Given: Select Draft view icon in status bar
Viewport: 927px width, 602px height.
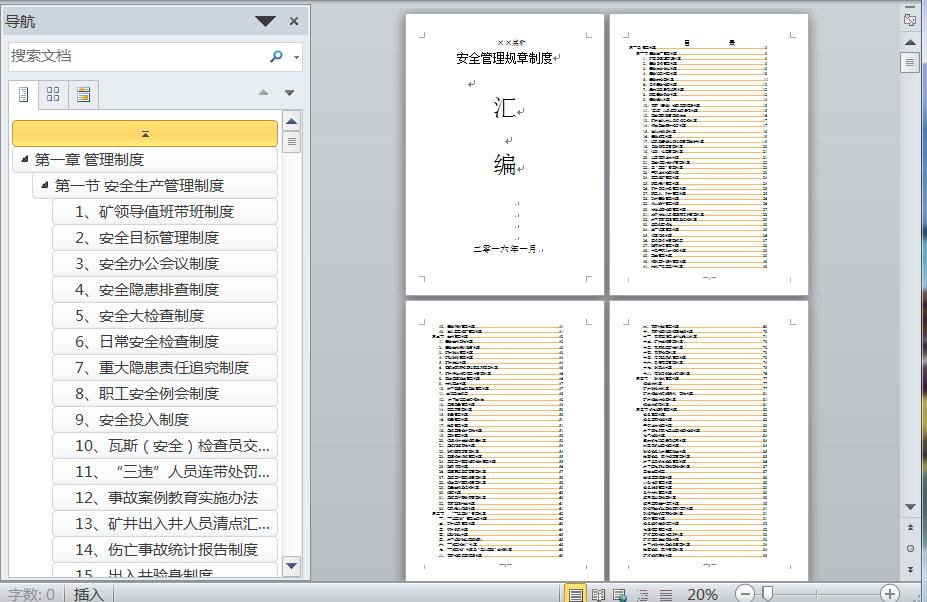Looking at the screenshot, I should tap(666, 594).
